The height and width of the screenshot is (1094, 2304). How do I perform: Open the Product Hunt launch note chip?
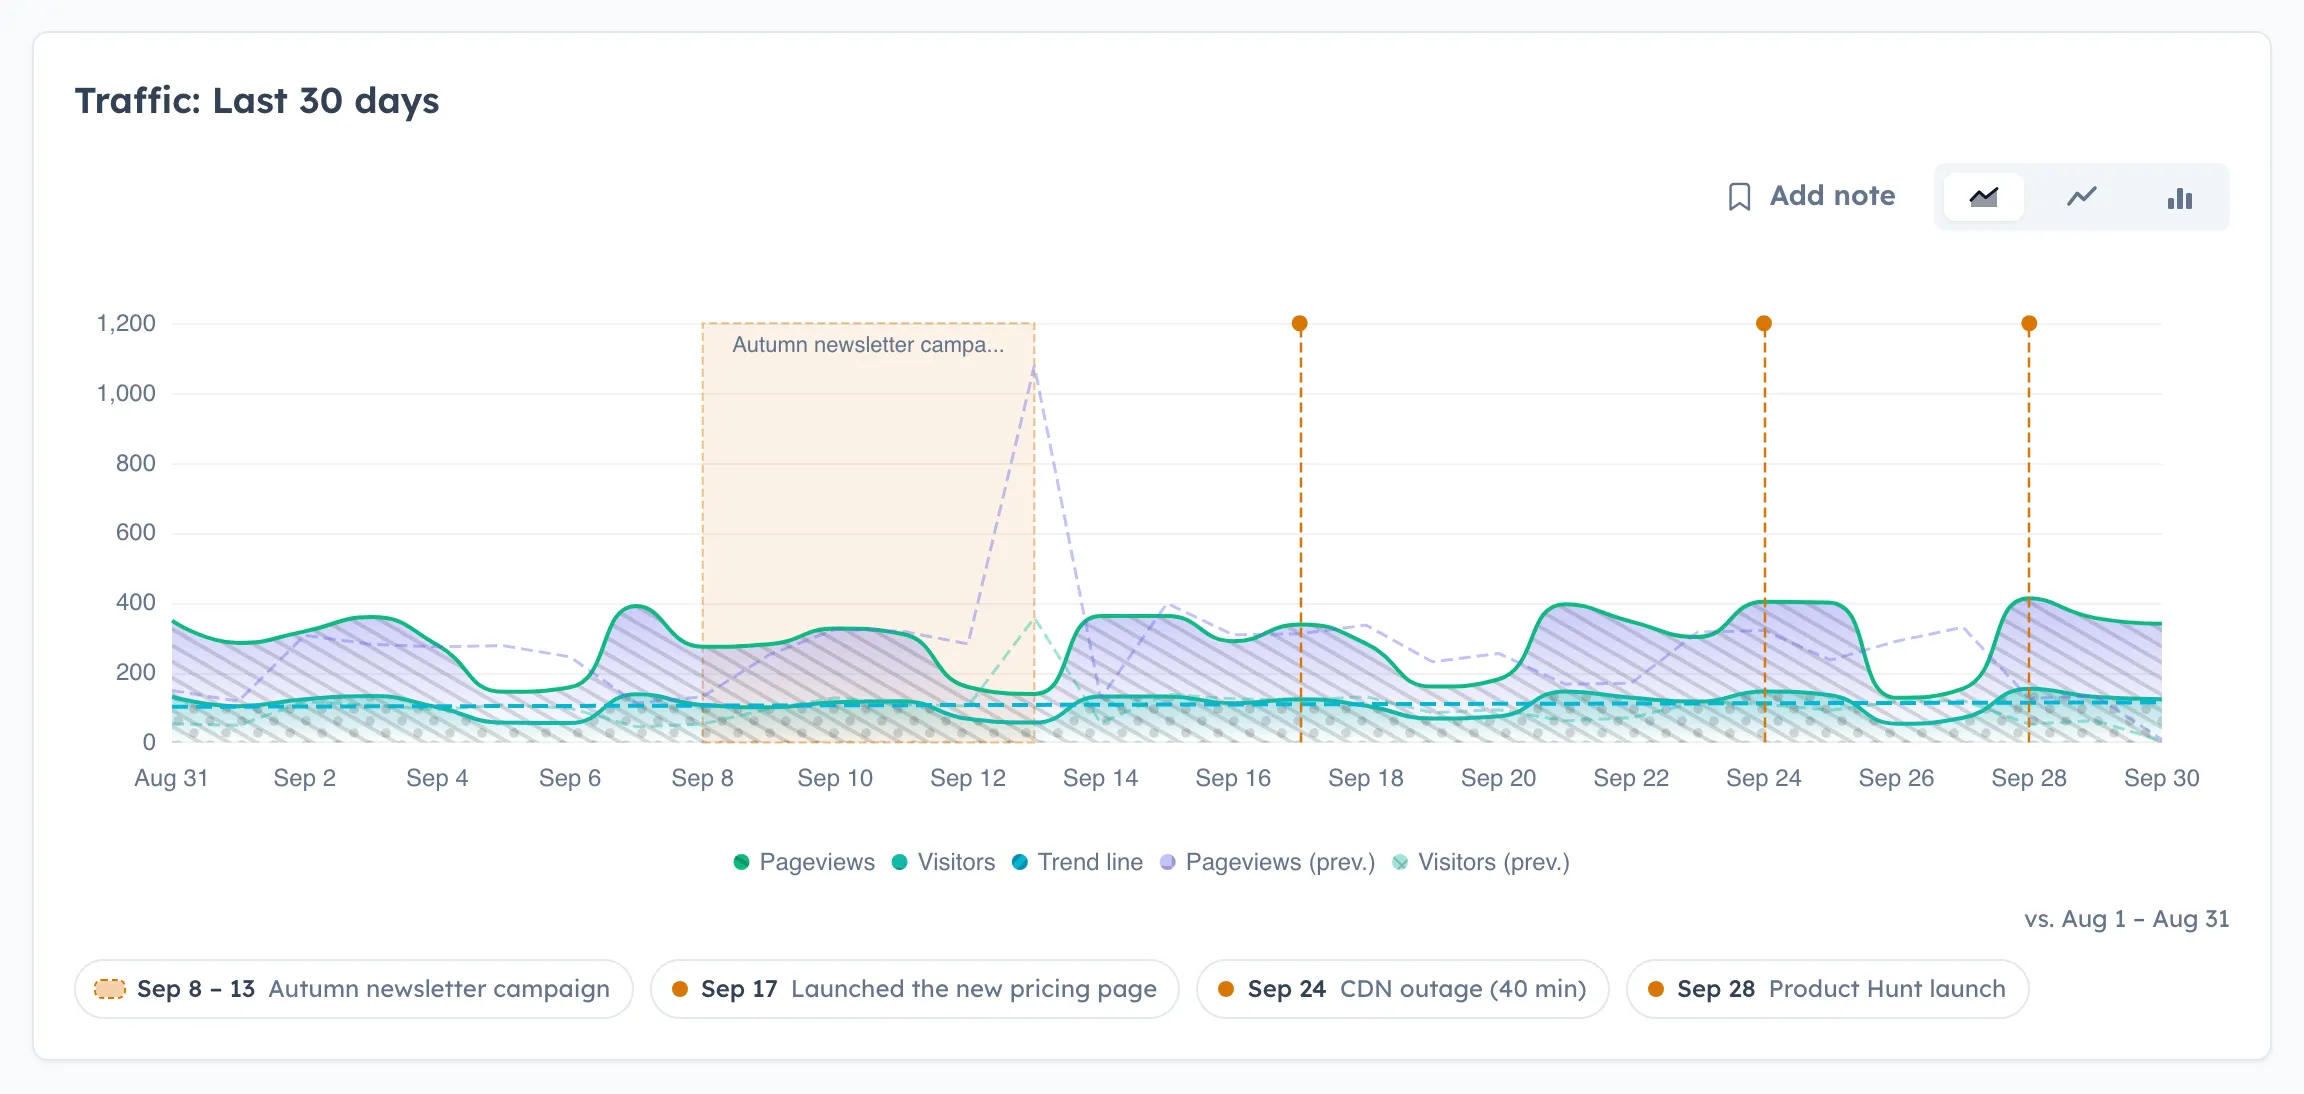1828,989
